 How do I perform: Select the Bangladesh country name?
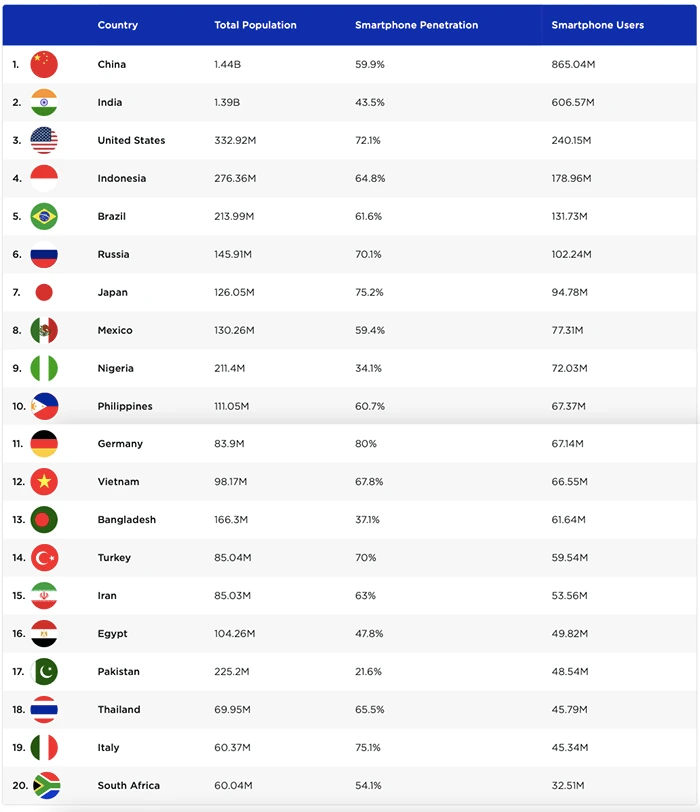coord(127,519)
